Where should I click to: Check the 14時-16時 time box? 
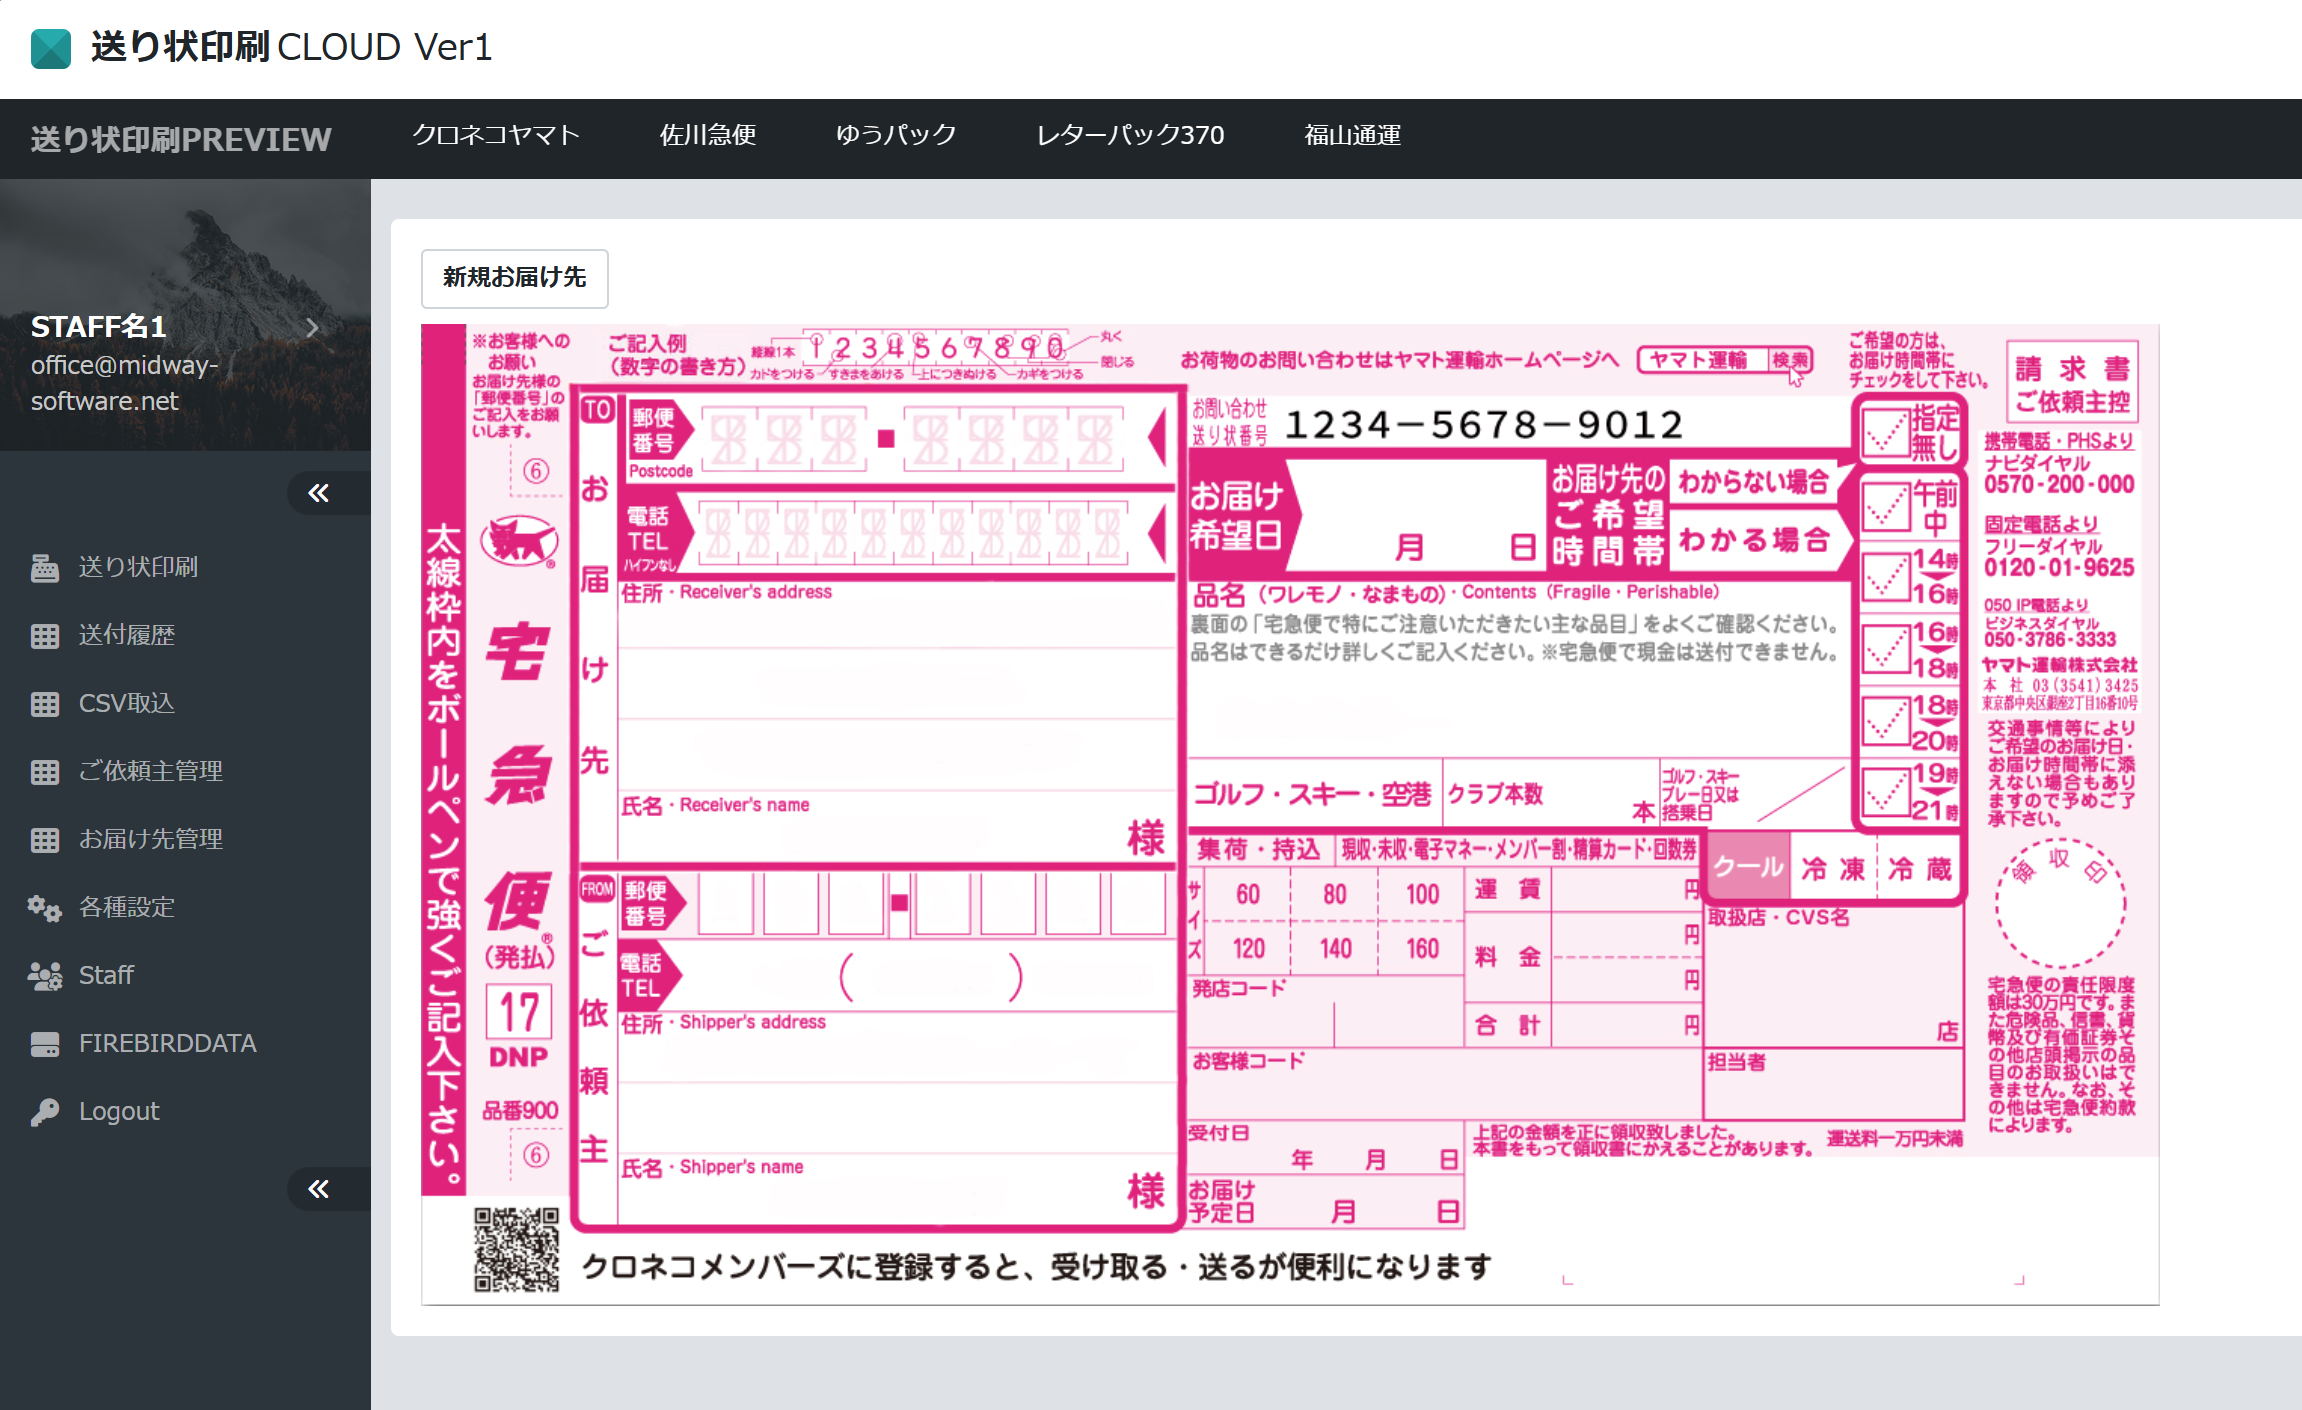1886,577
